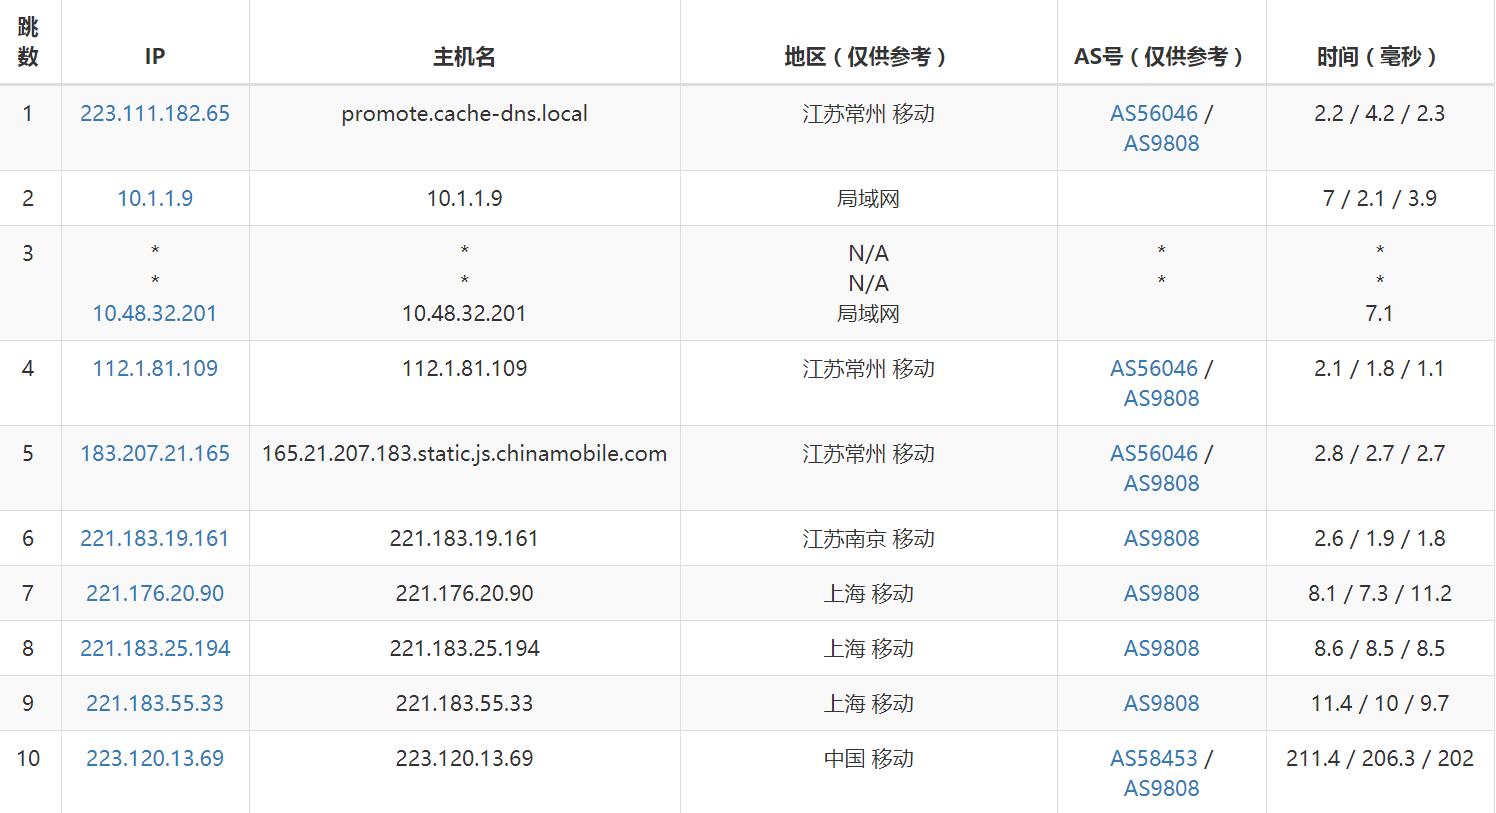Click region 江苏南京 移动 in hop 6

tap(868, 538)
